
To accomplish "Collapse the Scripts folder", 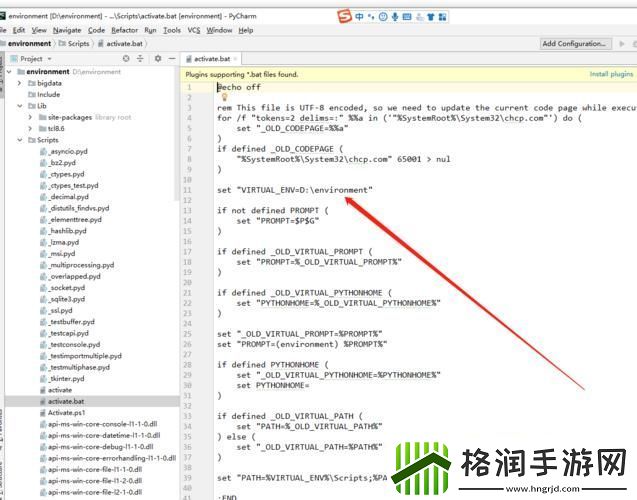I will [20, 141].
